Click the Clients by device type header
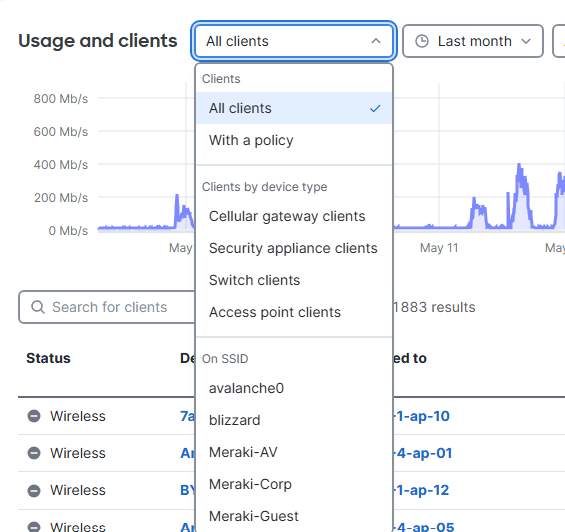Image resolution: width=565 pixels, height=532 pixels. [264, 187]
